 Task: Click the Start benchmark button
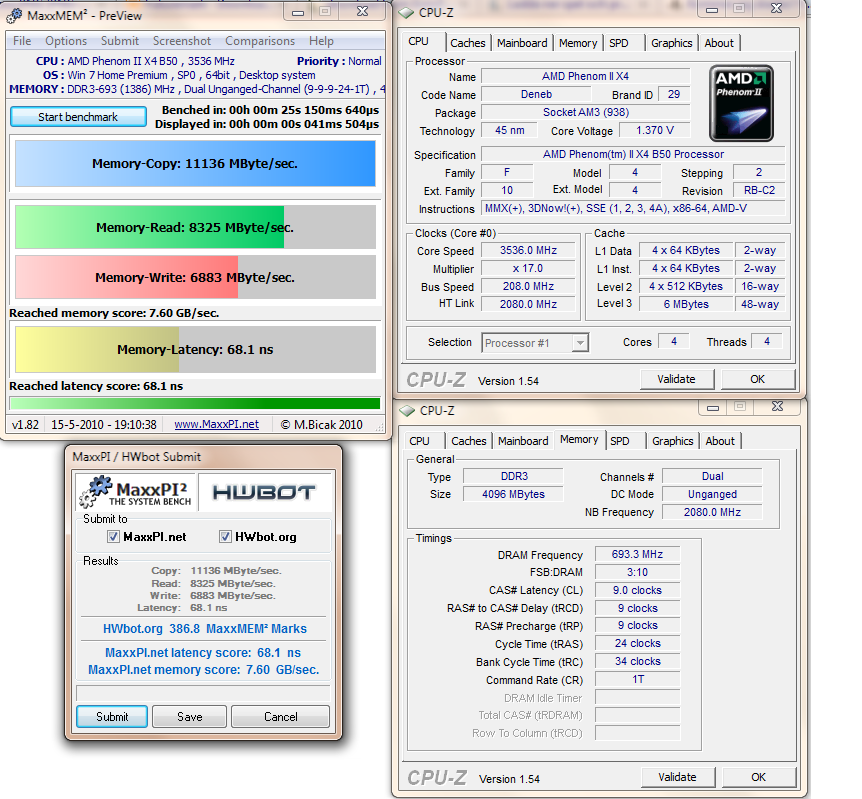point(78,117)
